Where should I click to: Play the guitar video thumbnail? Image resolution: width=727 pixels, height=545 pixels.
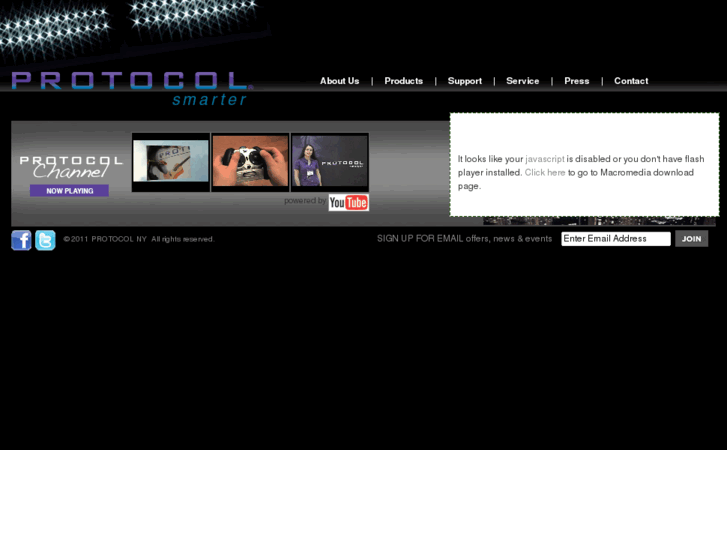pos(171,161)
